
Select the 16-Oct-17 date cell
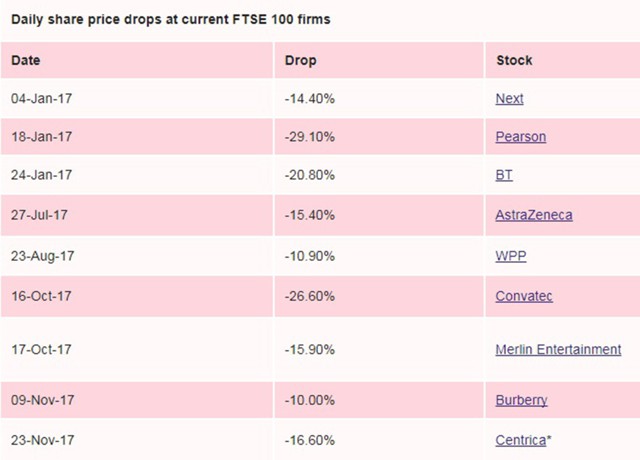click(x=40, y=296)
